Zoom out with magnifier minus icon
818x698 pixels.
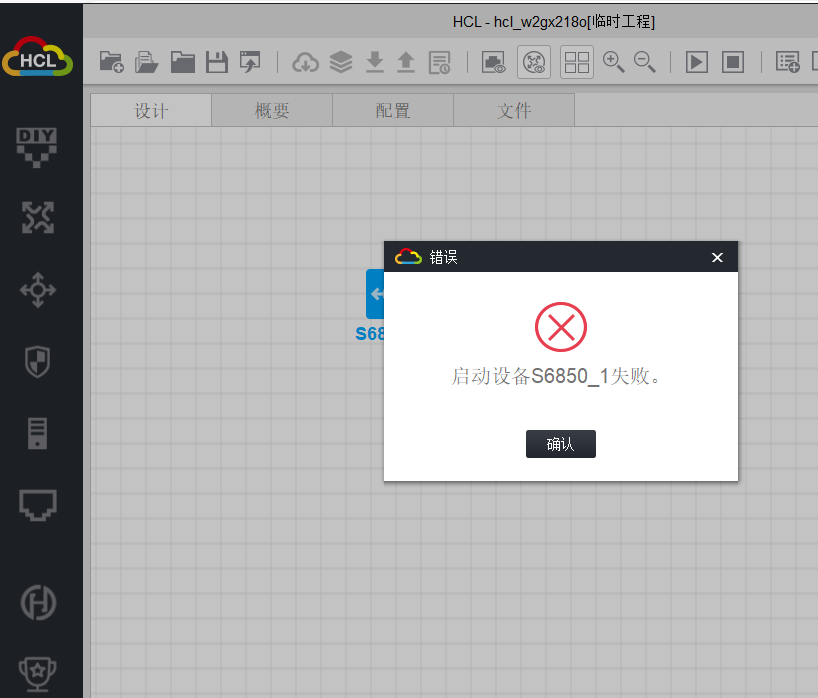(645, 62)
